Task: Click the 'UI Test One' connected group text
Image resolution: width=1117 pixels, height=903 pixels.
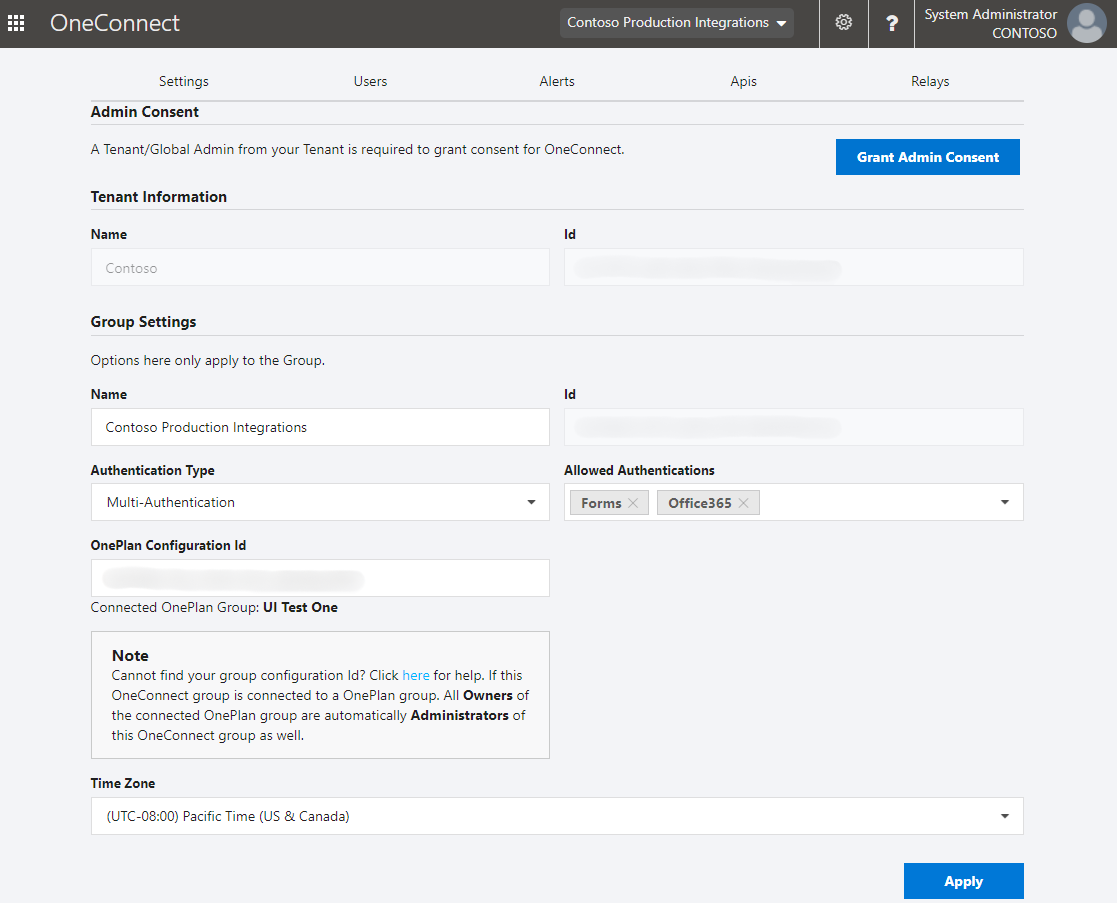Action: (300, 607)
